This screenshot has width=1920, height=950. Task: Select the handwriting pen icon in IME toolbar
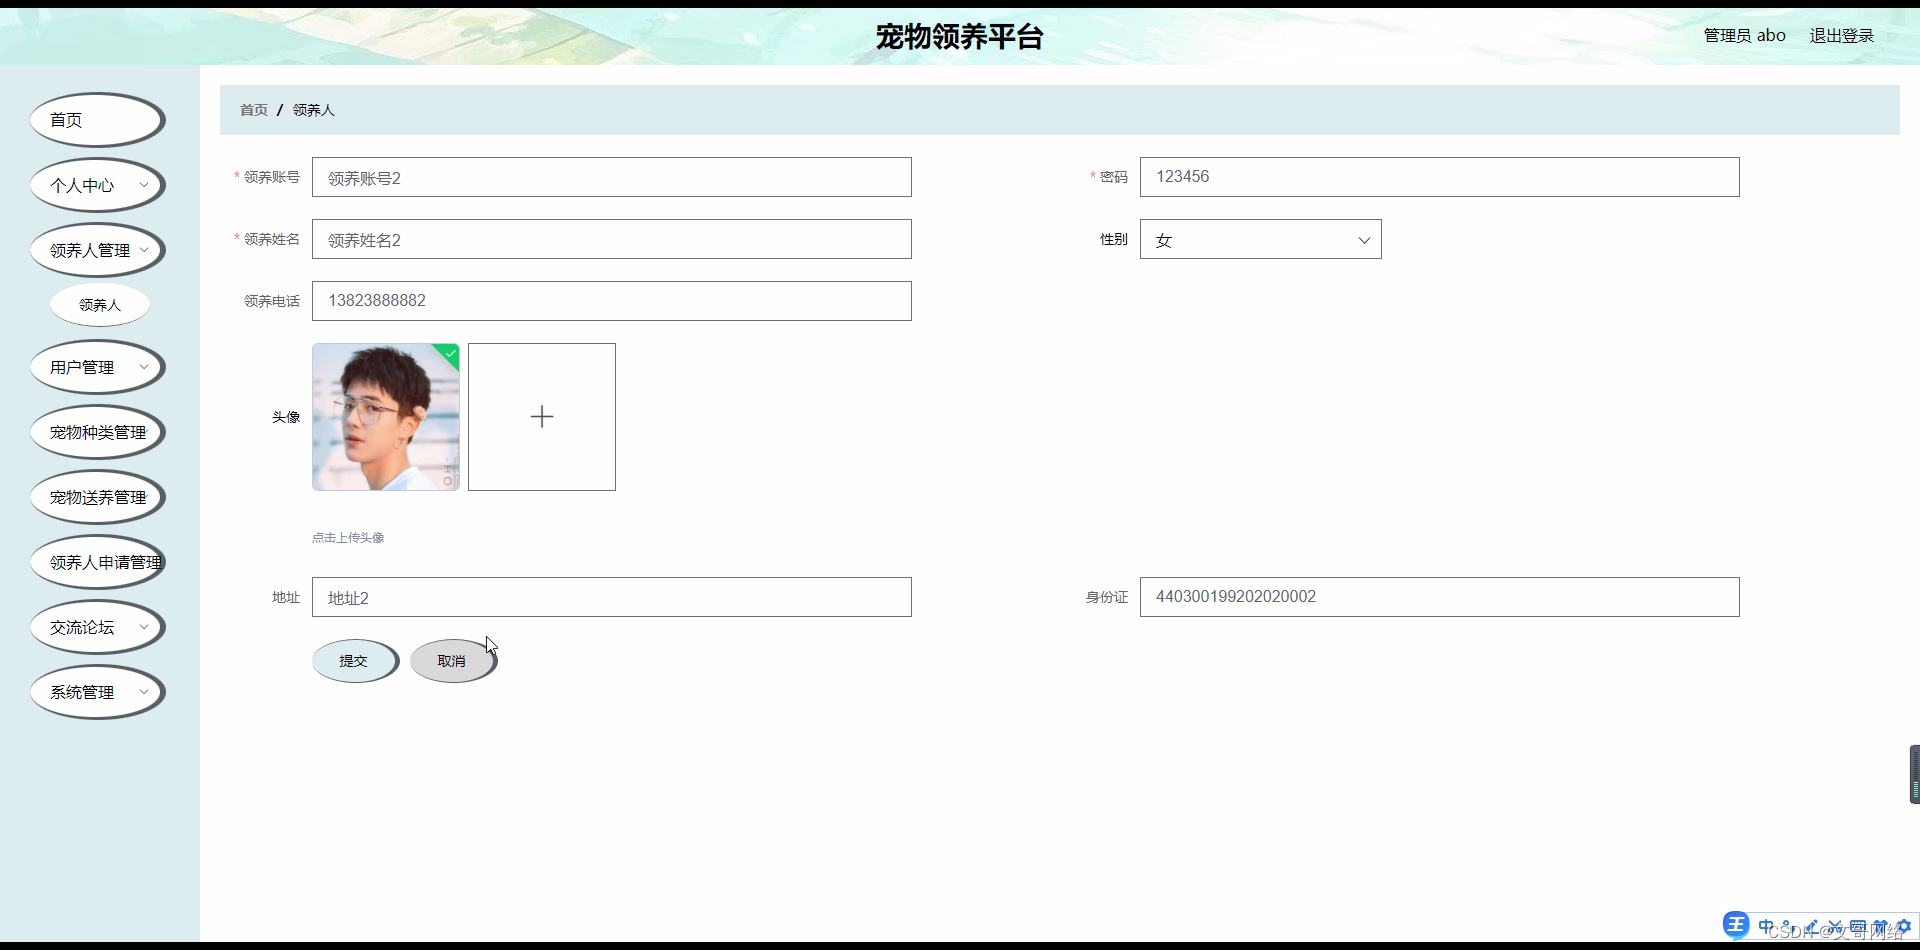click(x=1812, y=925)
